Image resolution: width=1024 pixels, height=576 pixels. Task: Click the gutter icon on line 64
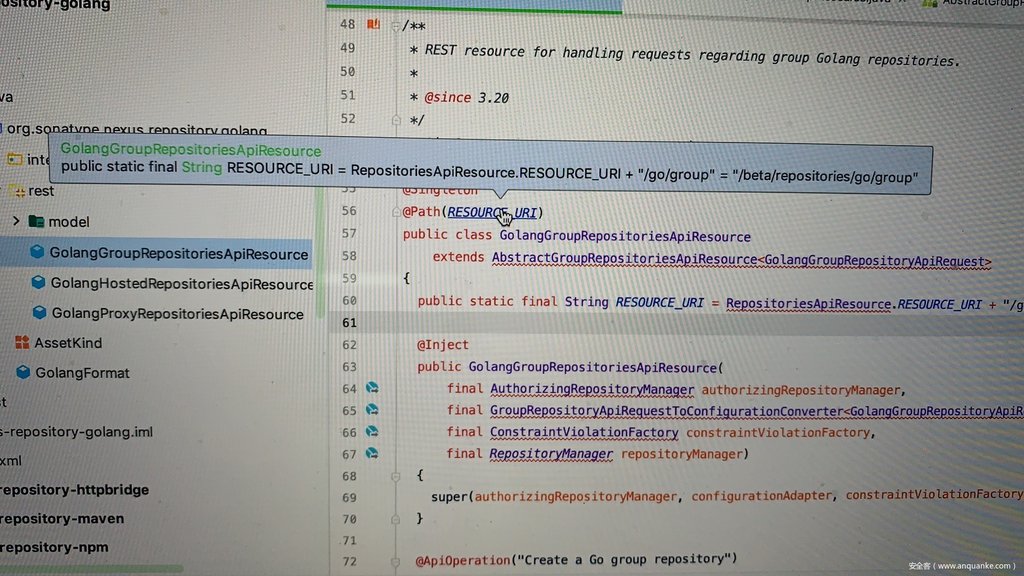372,388
